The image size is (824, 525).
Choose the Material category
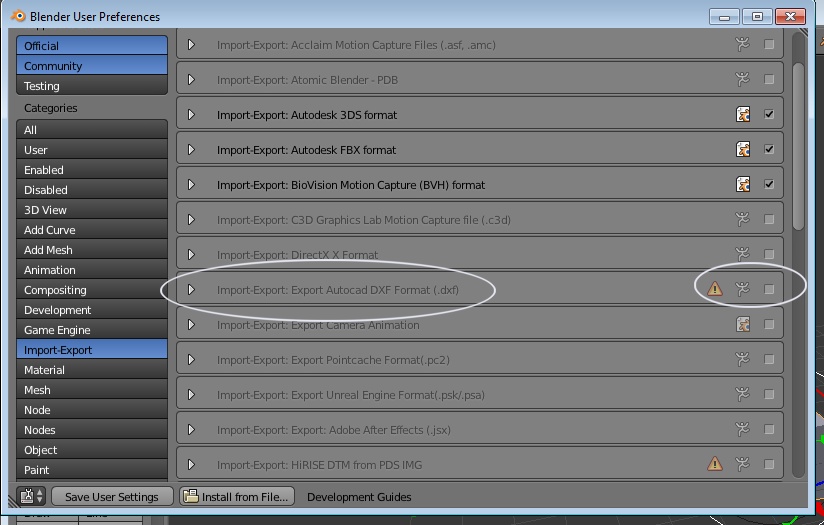[x=92, y=369]
